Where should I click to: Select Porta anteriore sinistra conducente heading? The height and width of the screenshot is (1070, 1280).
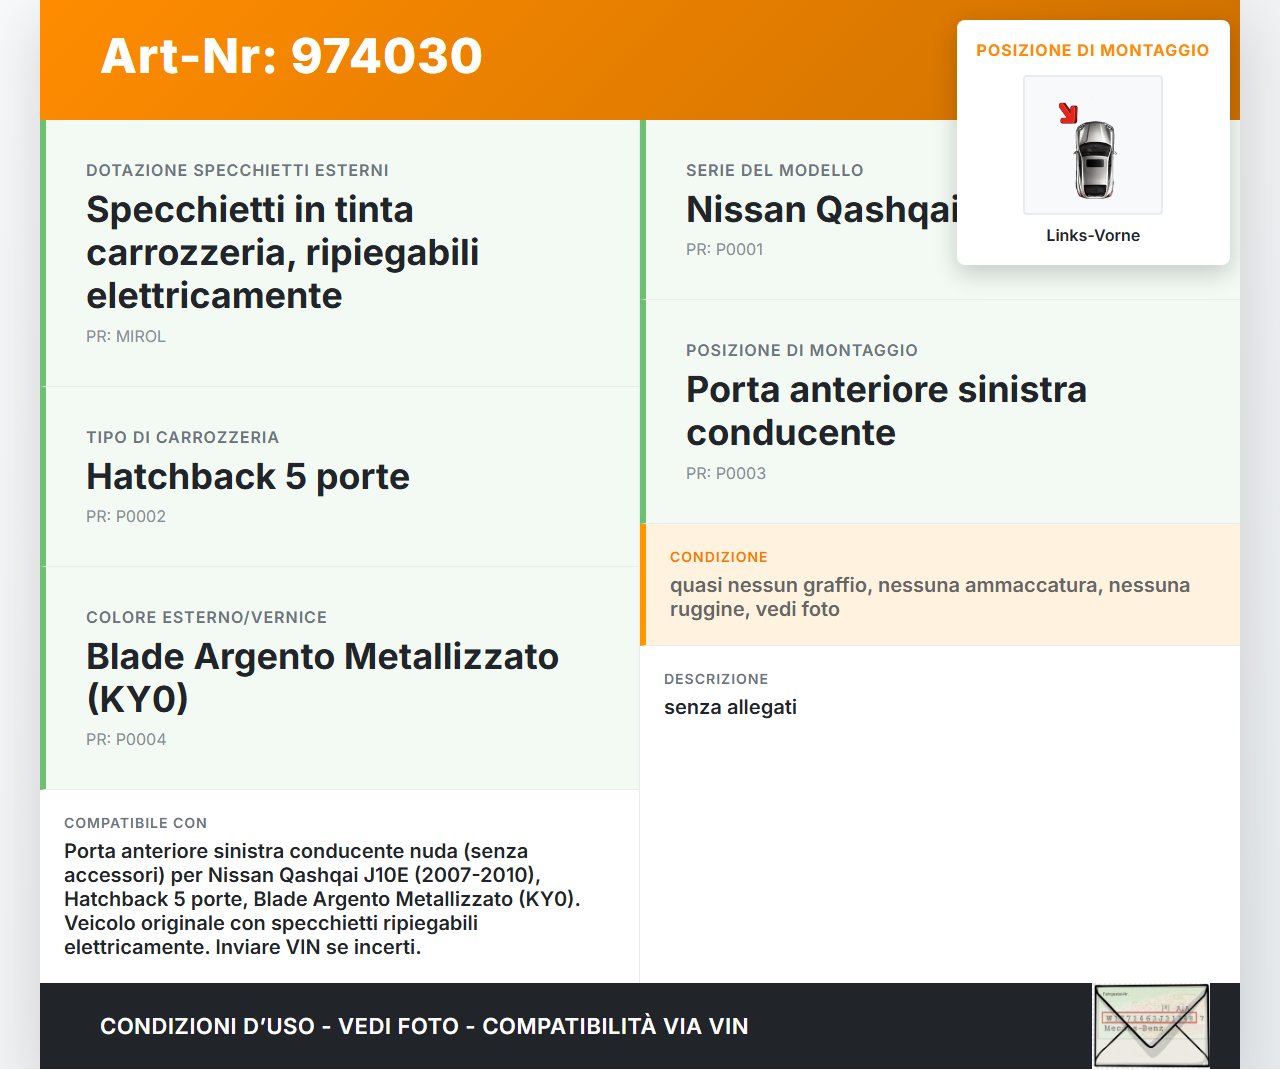[885, 411]
